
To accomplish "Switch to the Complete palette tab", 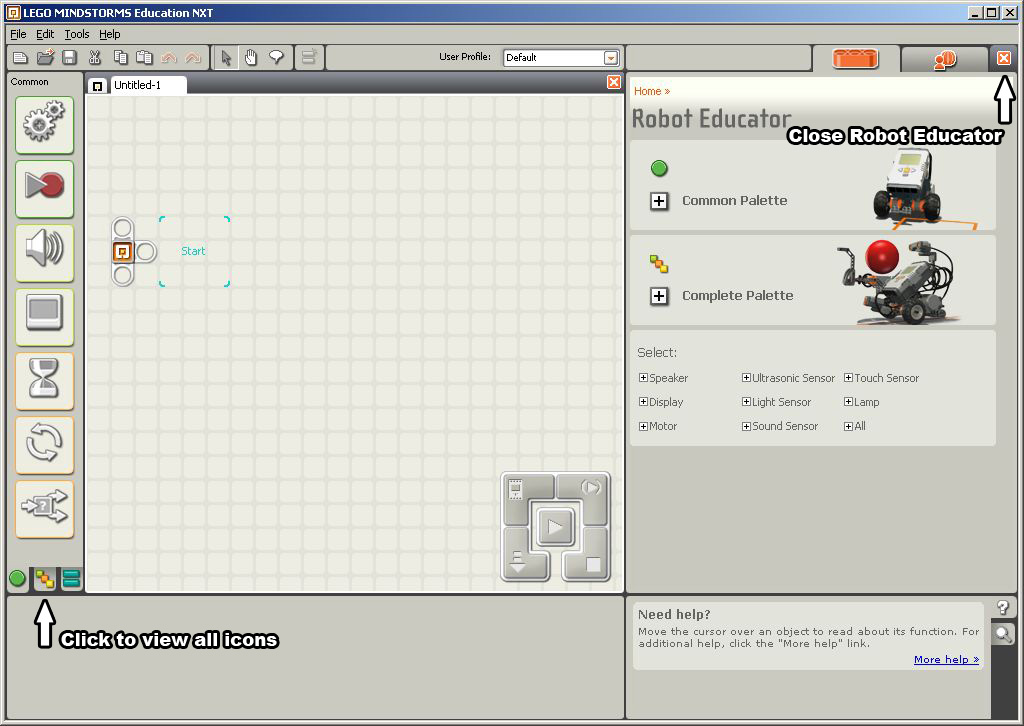I will [x=45, y=578].
